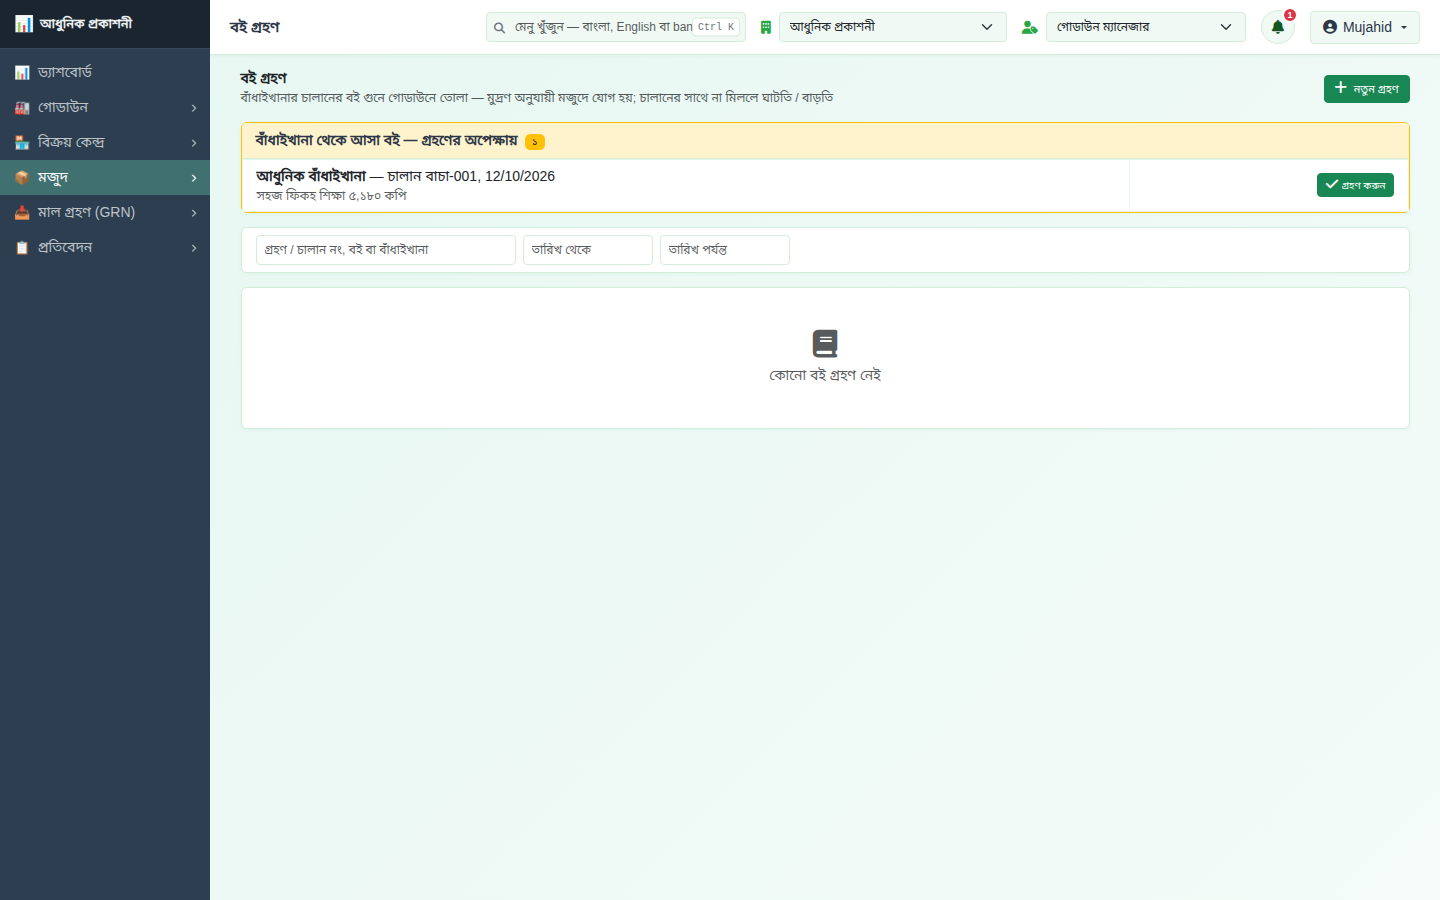1440x900 pixels.
Task: Click the মজুদ package icon
Action: pos(22,178)
